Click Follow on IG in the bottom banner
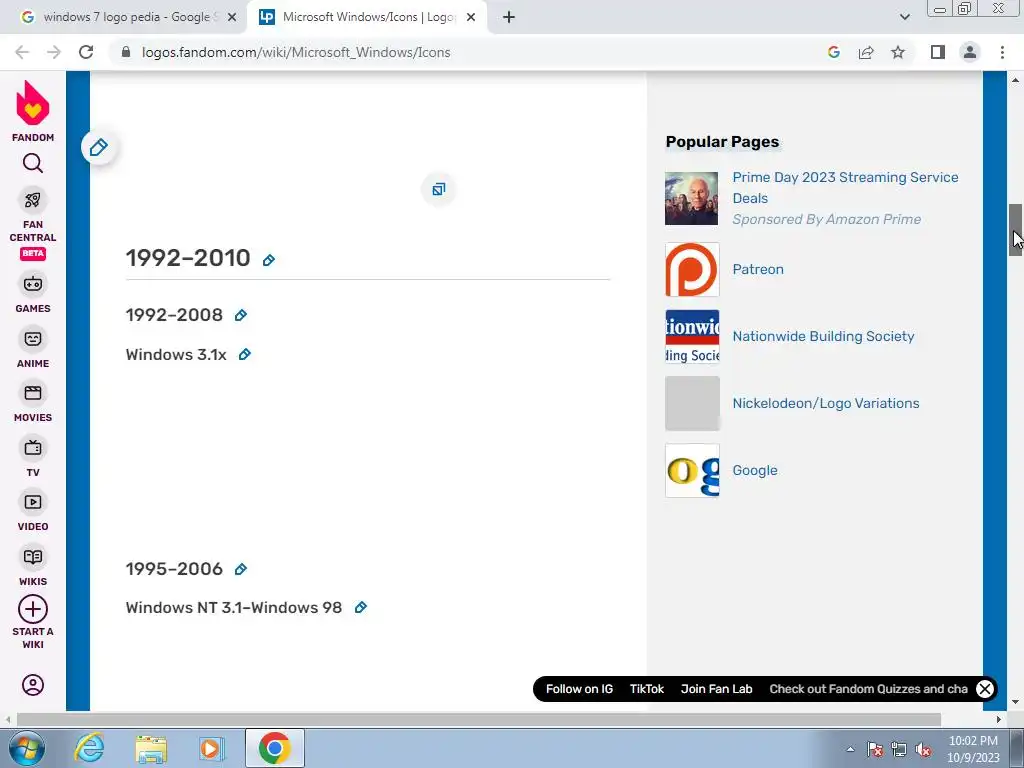The image size is (1024, 768). tap(579, 689)
